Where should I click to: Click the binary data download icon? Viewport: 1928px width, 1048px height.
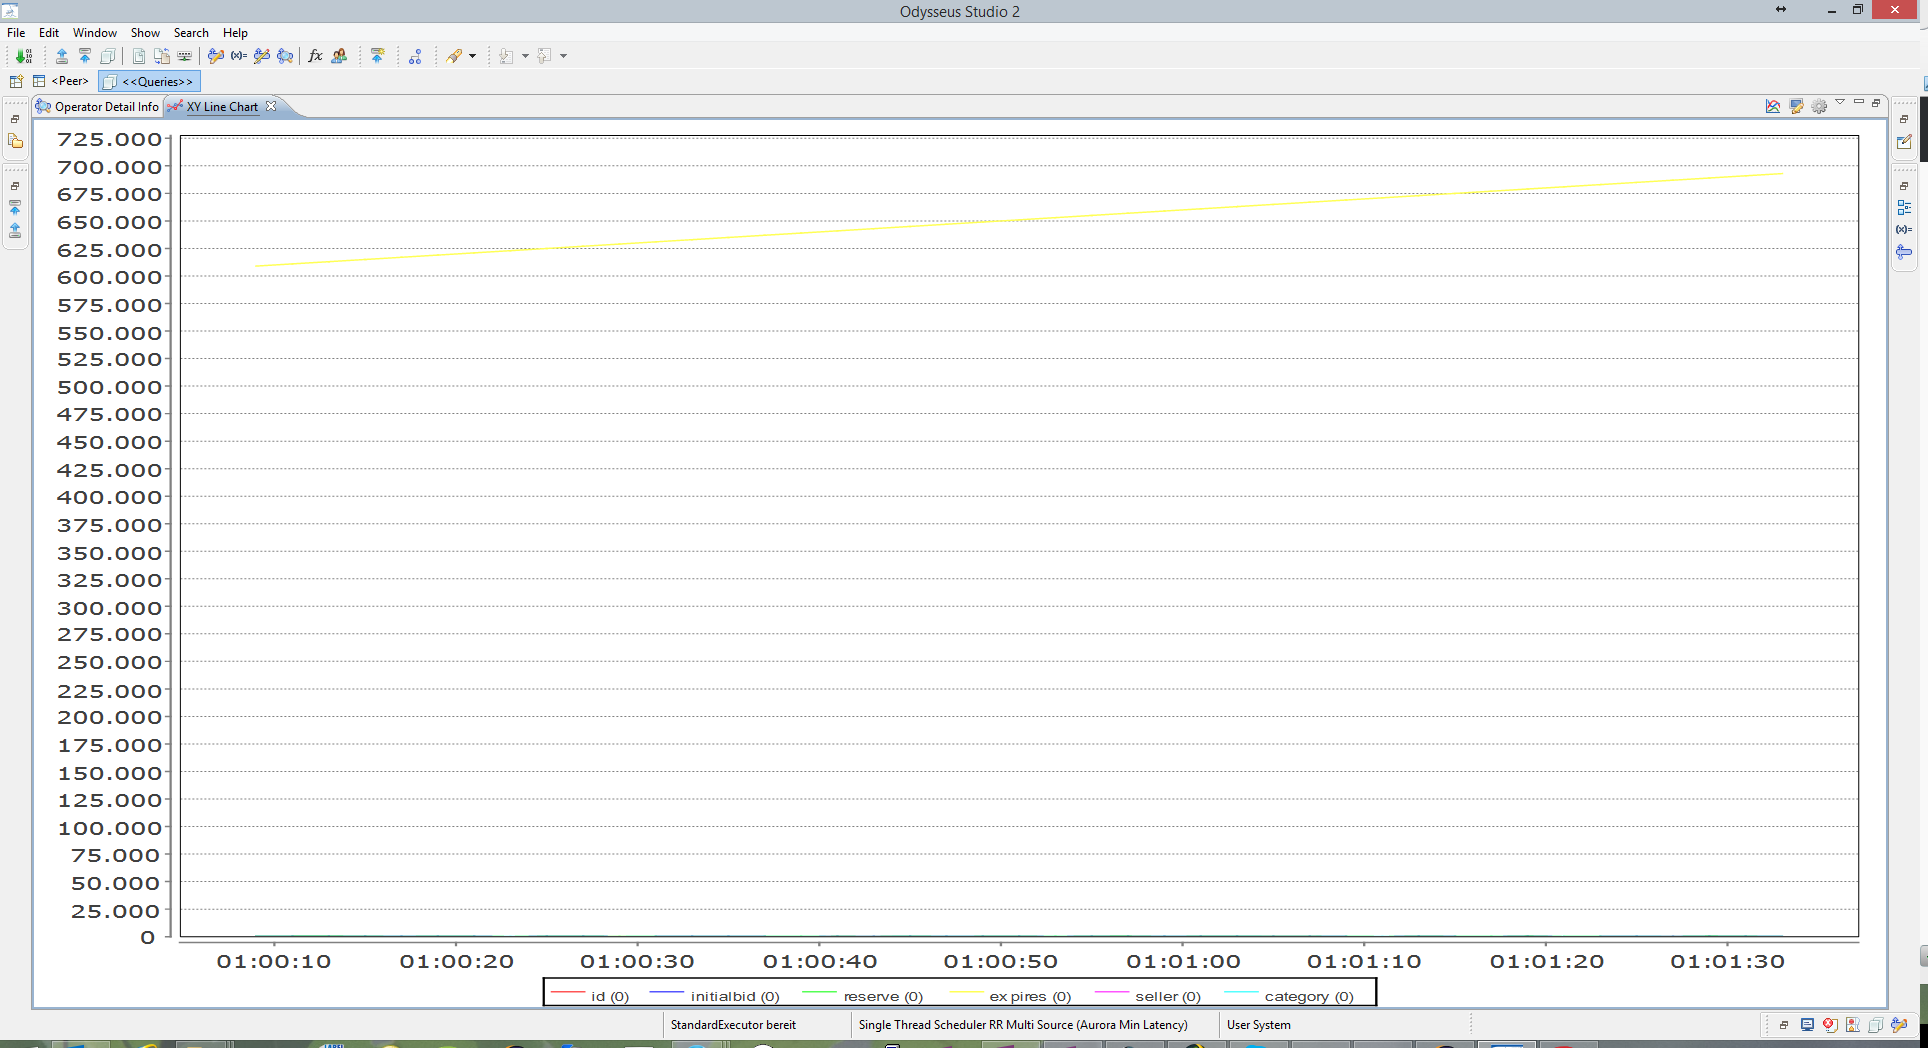[x=24, y=56]
